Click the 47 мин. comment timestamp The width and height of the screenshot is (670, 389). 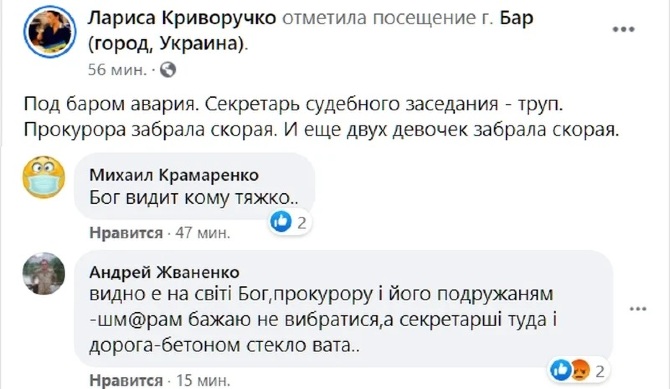click(203, 233)
